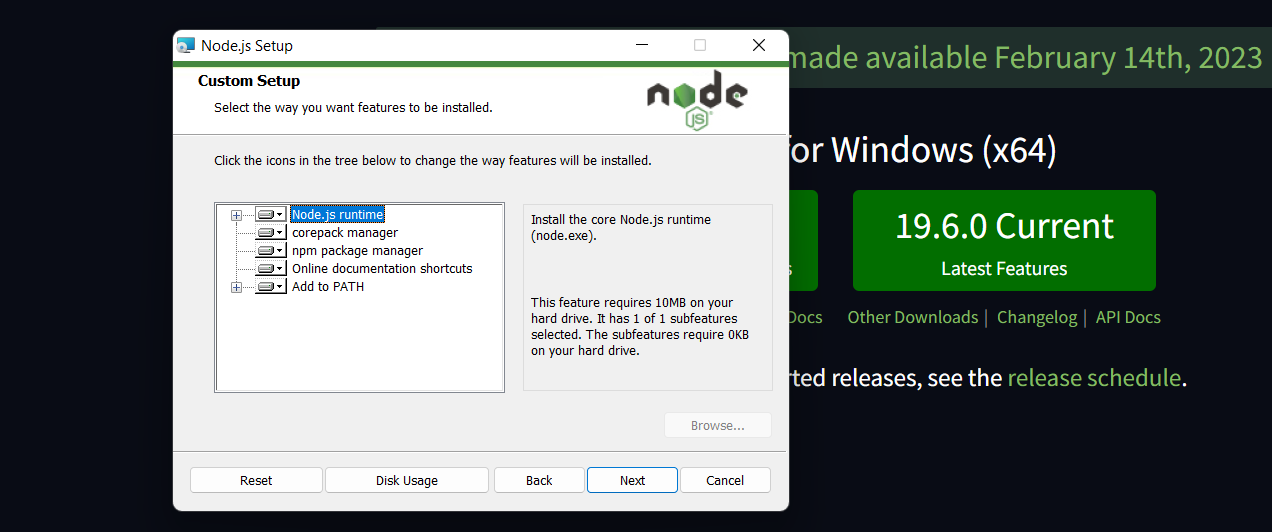Open Disk Usage information

pos(407,480)
